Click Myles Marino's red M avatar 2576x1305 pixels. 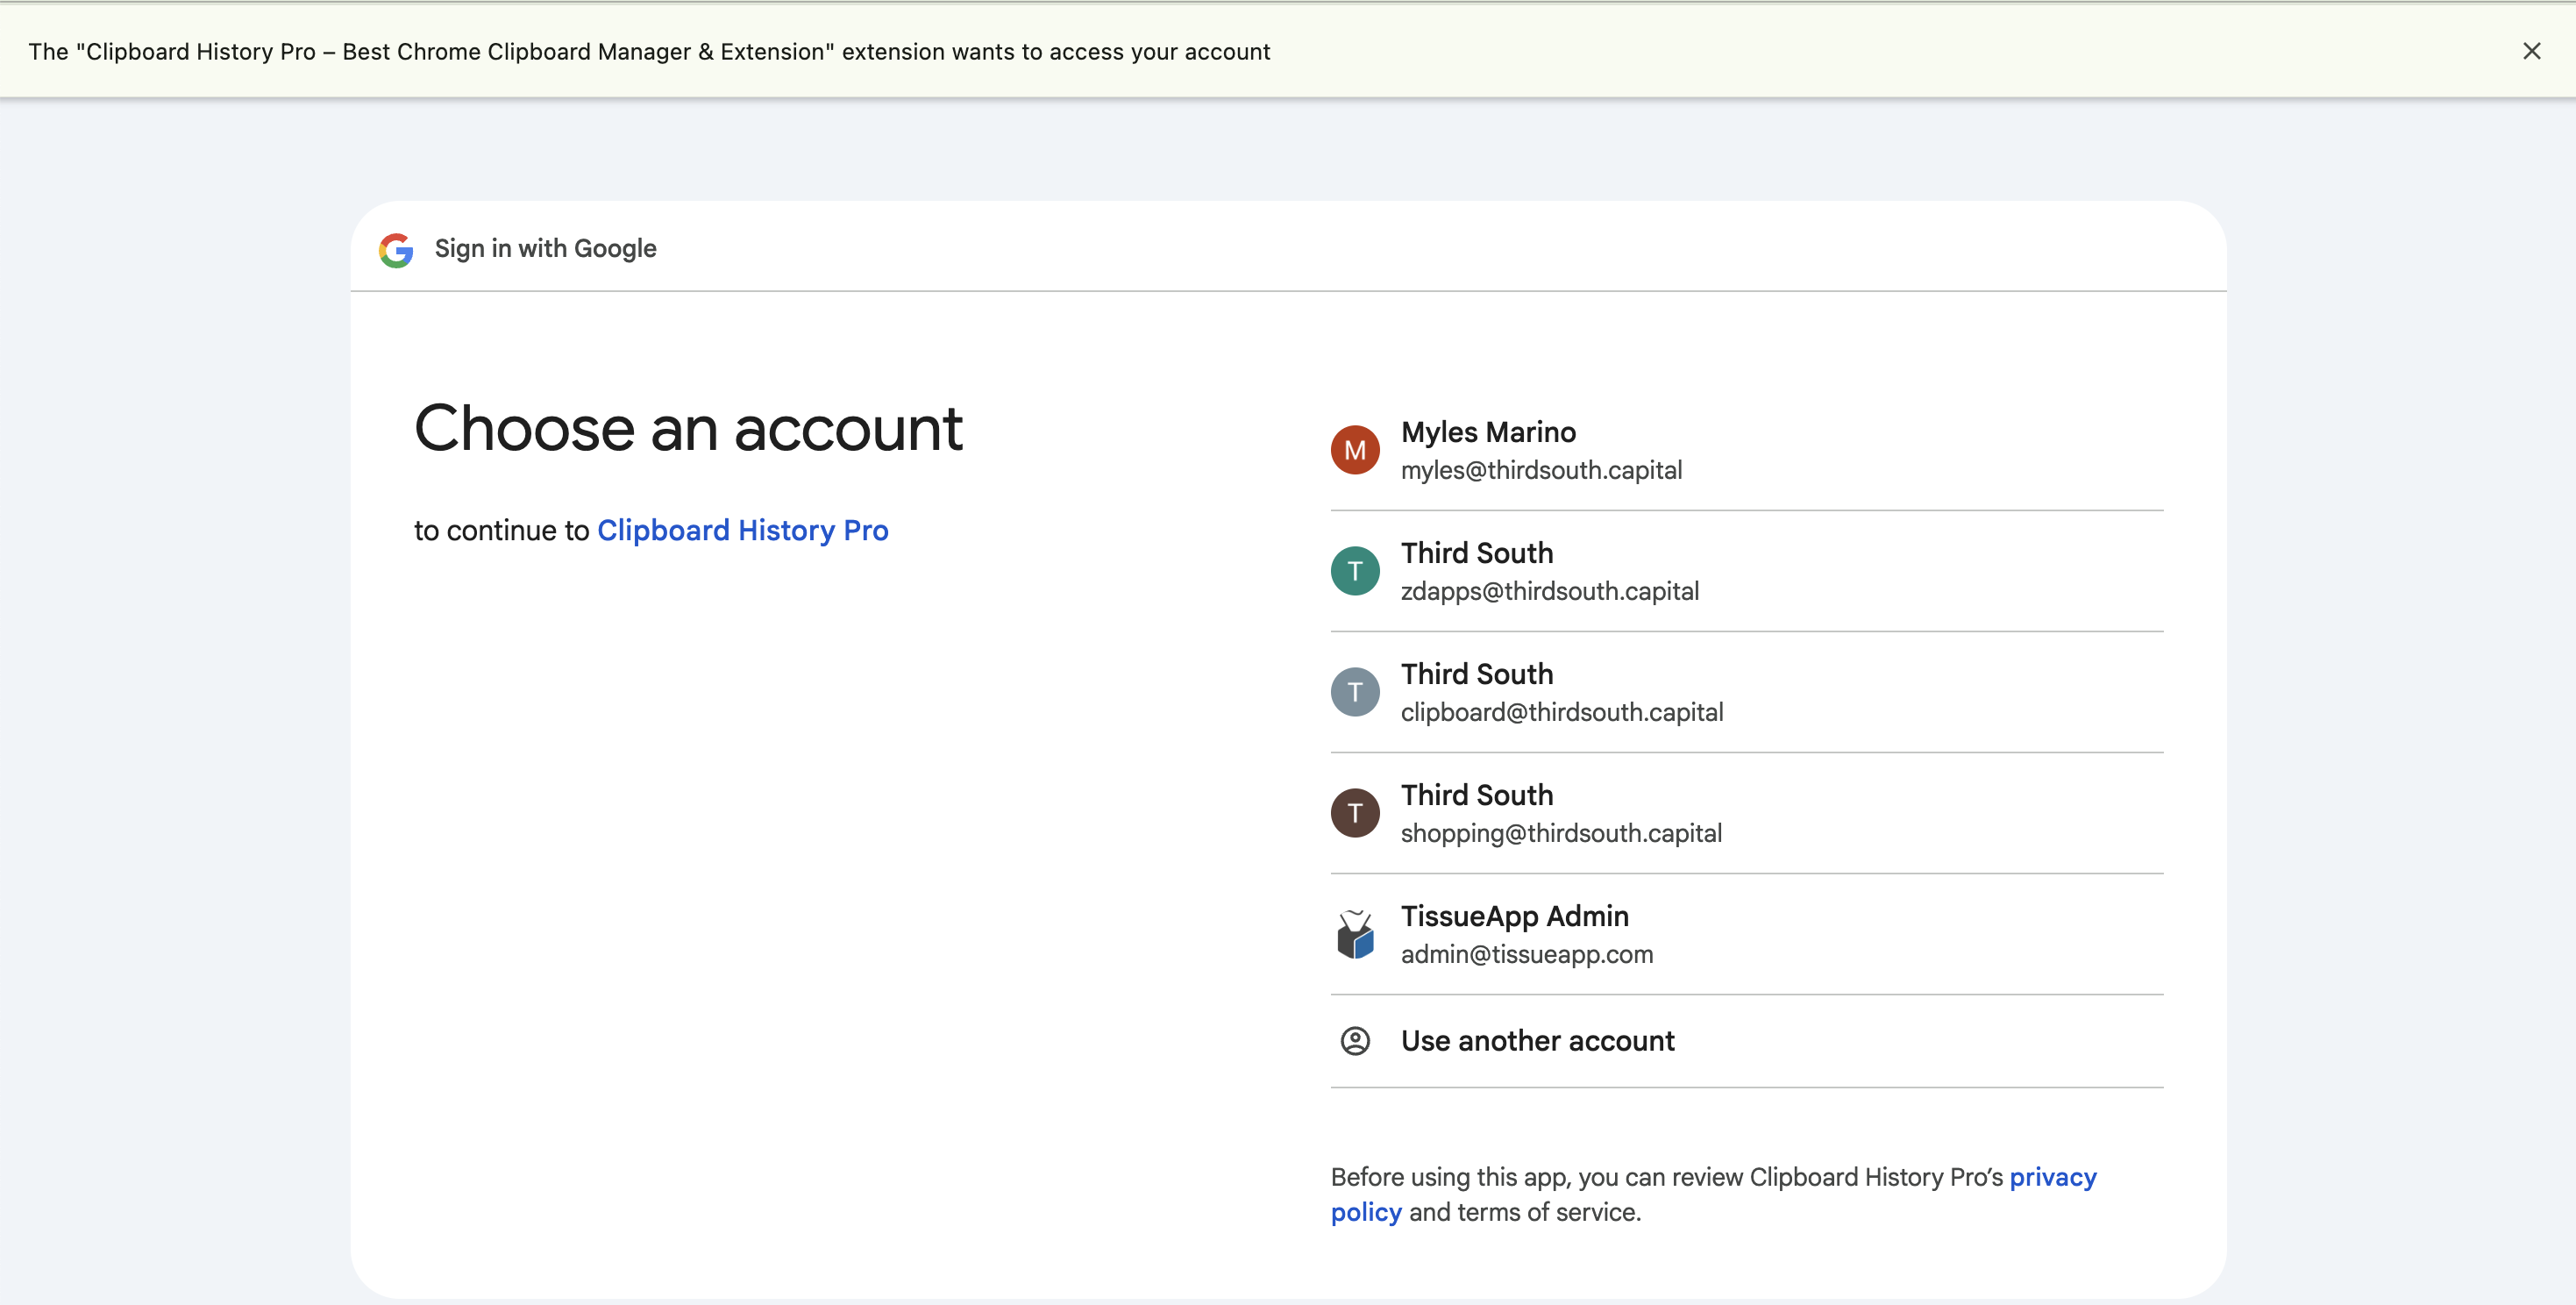[x=1355, y=450]
